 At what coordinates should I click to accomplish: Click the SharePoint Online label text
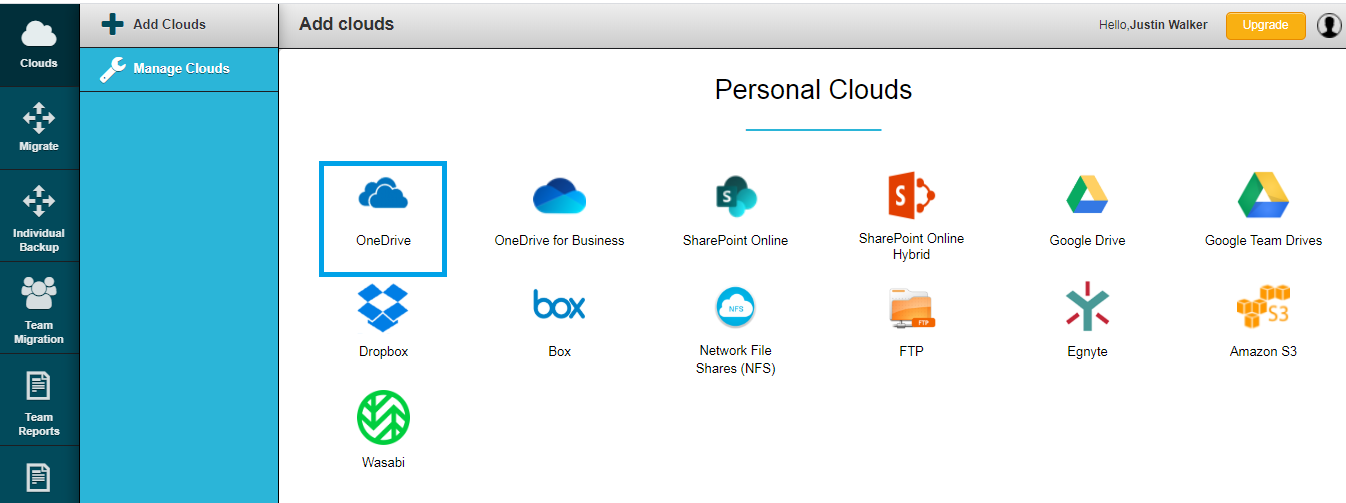[x=735, y=241]
